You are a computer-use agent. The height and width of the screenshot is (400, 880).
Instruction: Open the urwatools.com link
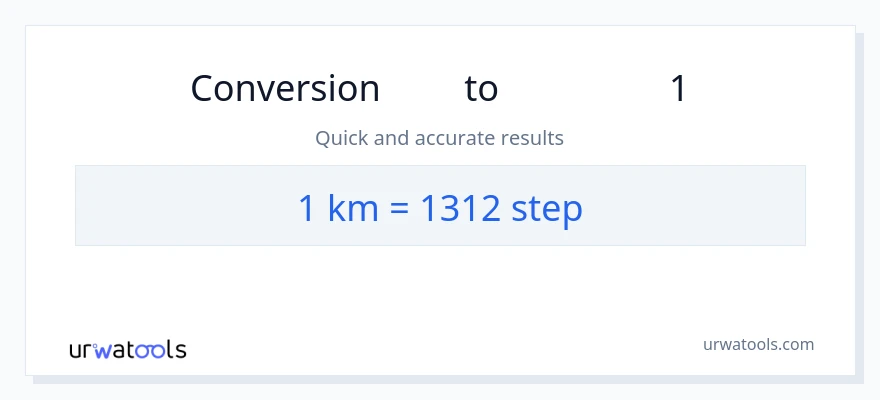point(758,345)
